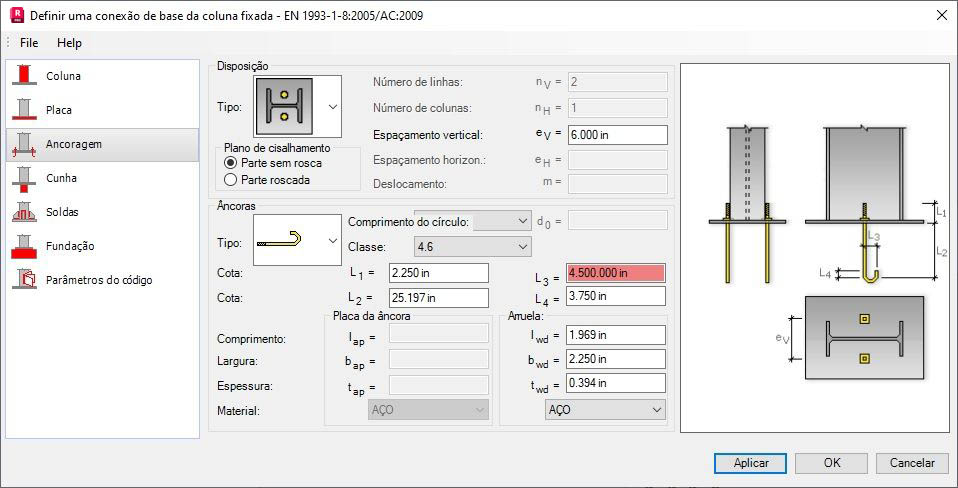958x488 pixels.
Task: Open the Disposição Tipo dropdown arrow
Action: [333, 106]
